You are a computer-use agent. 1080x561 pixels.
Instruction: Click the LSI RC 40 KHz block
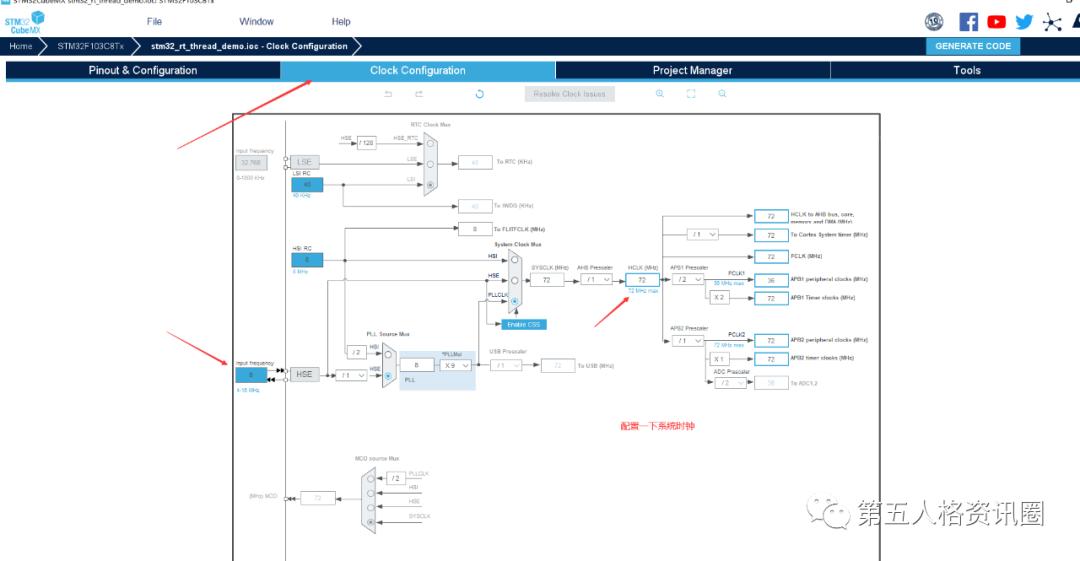pos(307,184)
